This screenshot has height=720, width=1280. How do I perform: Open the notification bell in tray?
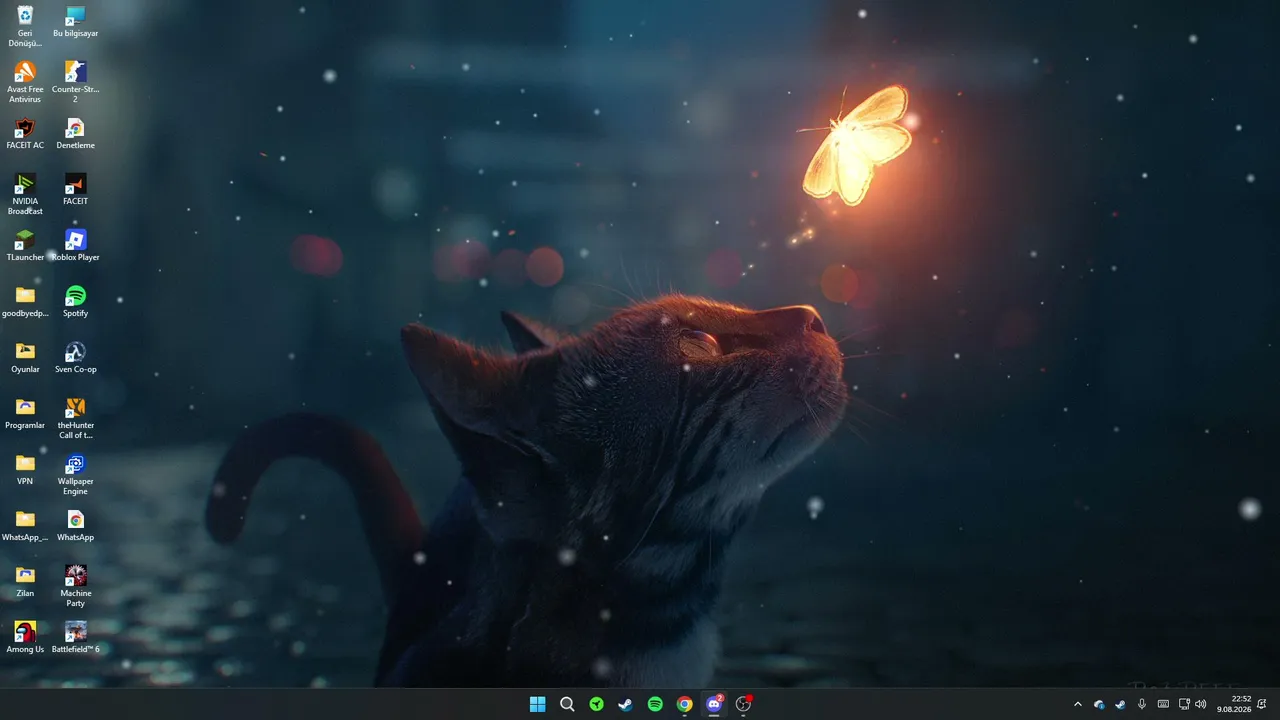pos(1262,704)
